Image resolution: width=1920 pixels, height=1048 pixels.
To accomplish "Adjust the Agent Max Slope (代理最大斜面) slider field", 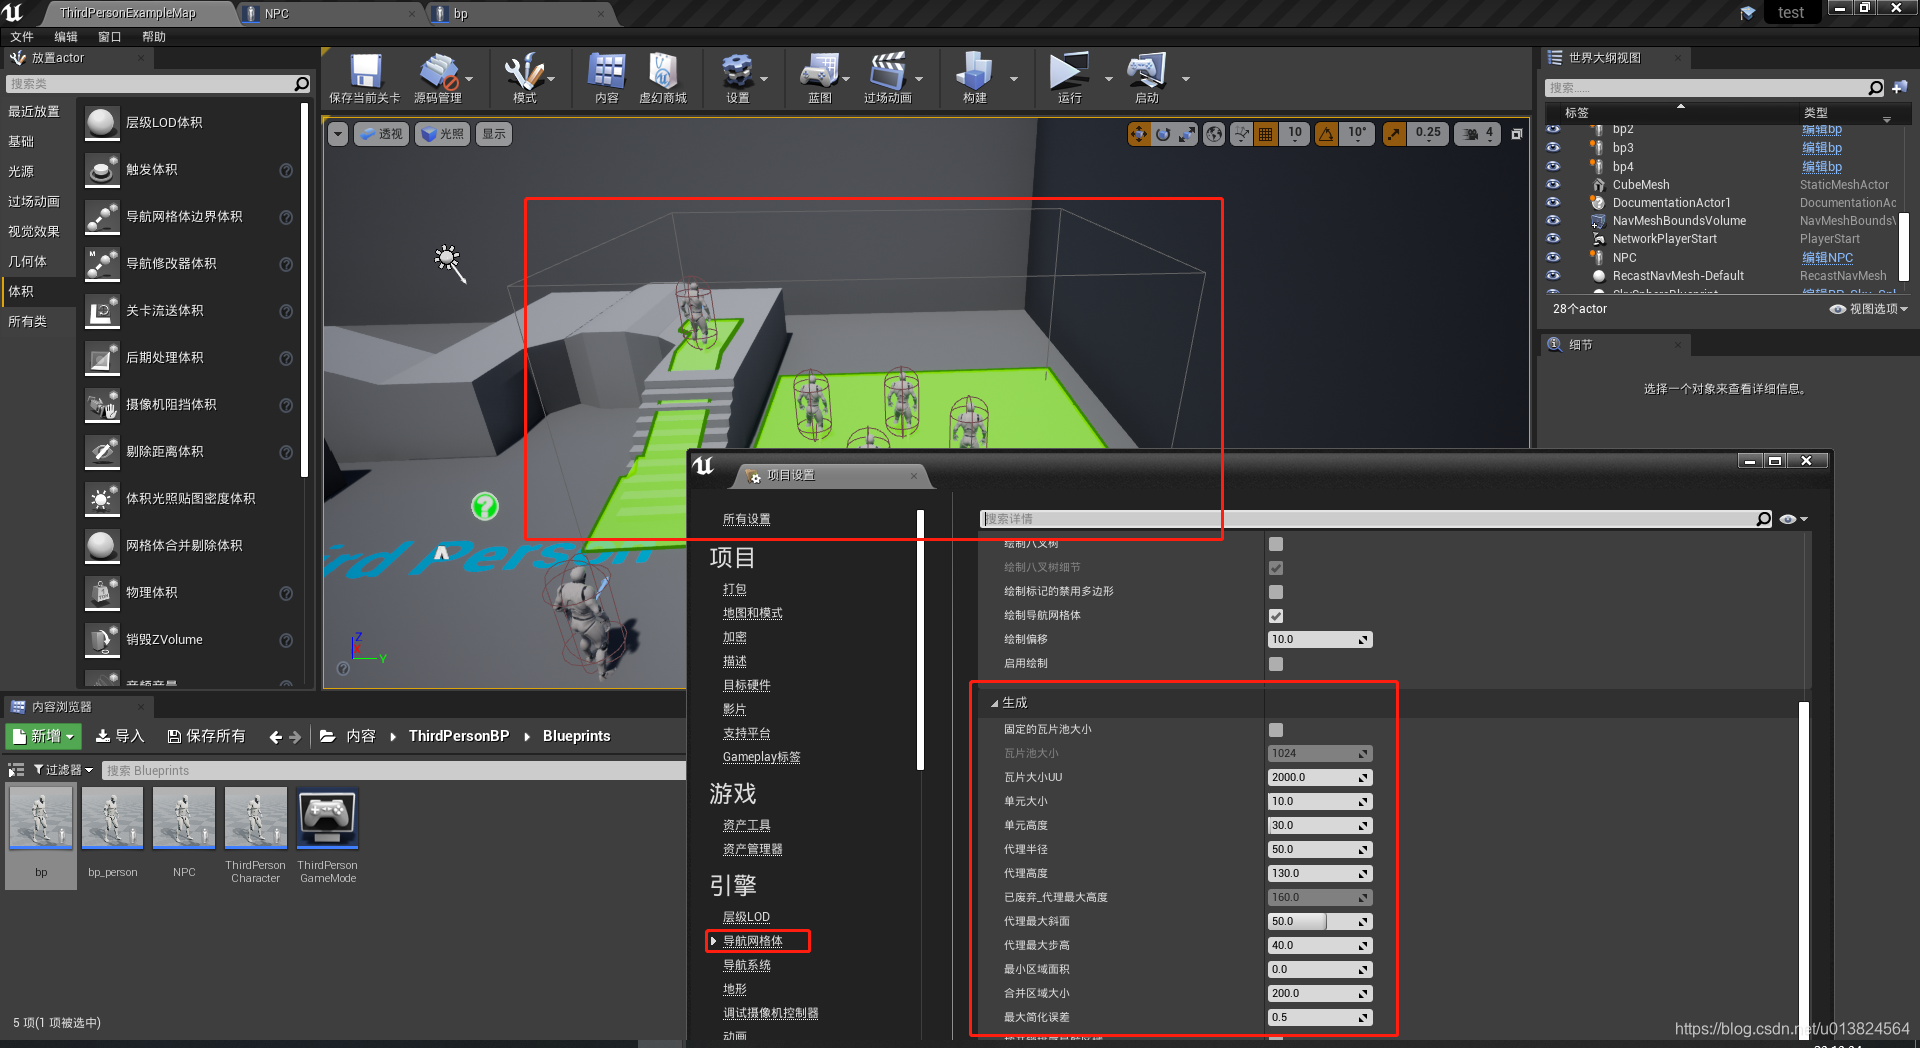I will [x=1320, y=922].
